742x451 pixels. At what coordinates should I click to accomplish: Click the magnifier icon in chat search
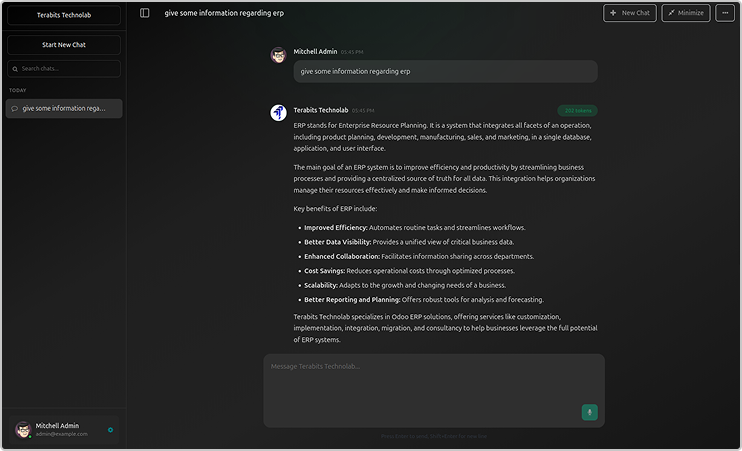click(x=15, y=69)
